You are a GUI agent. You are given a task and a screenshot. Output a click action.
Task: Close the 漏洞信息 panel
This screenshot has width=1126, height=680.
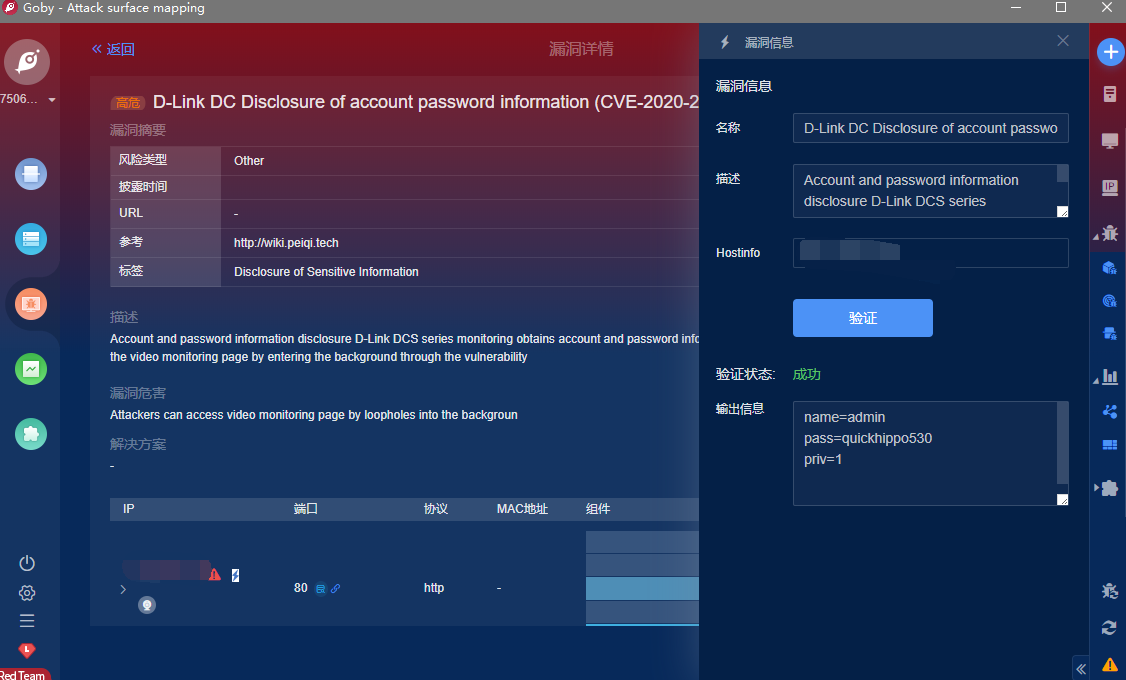click(x=1063, y=41)
